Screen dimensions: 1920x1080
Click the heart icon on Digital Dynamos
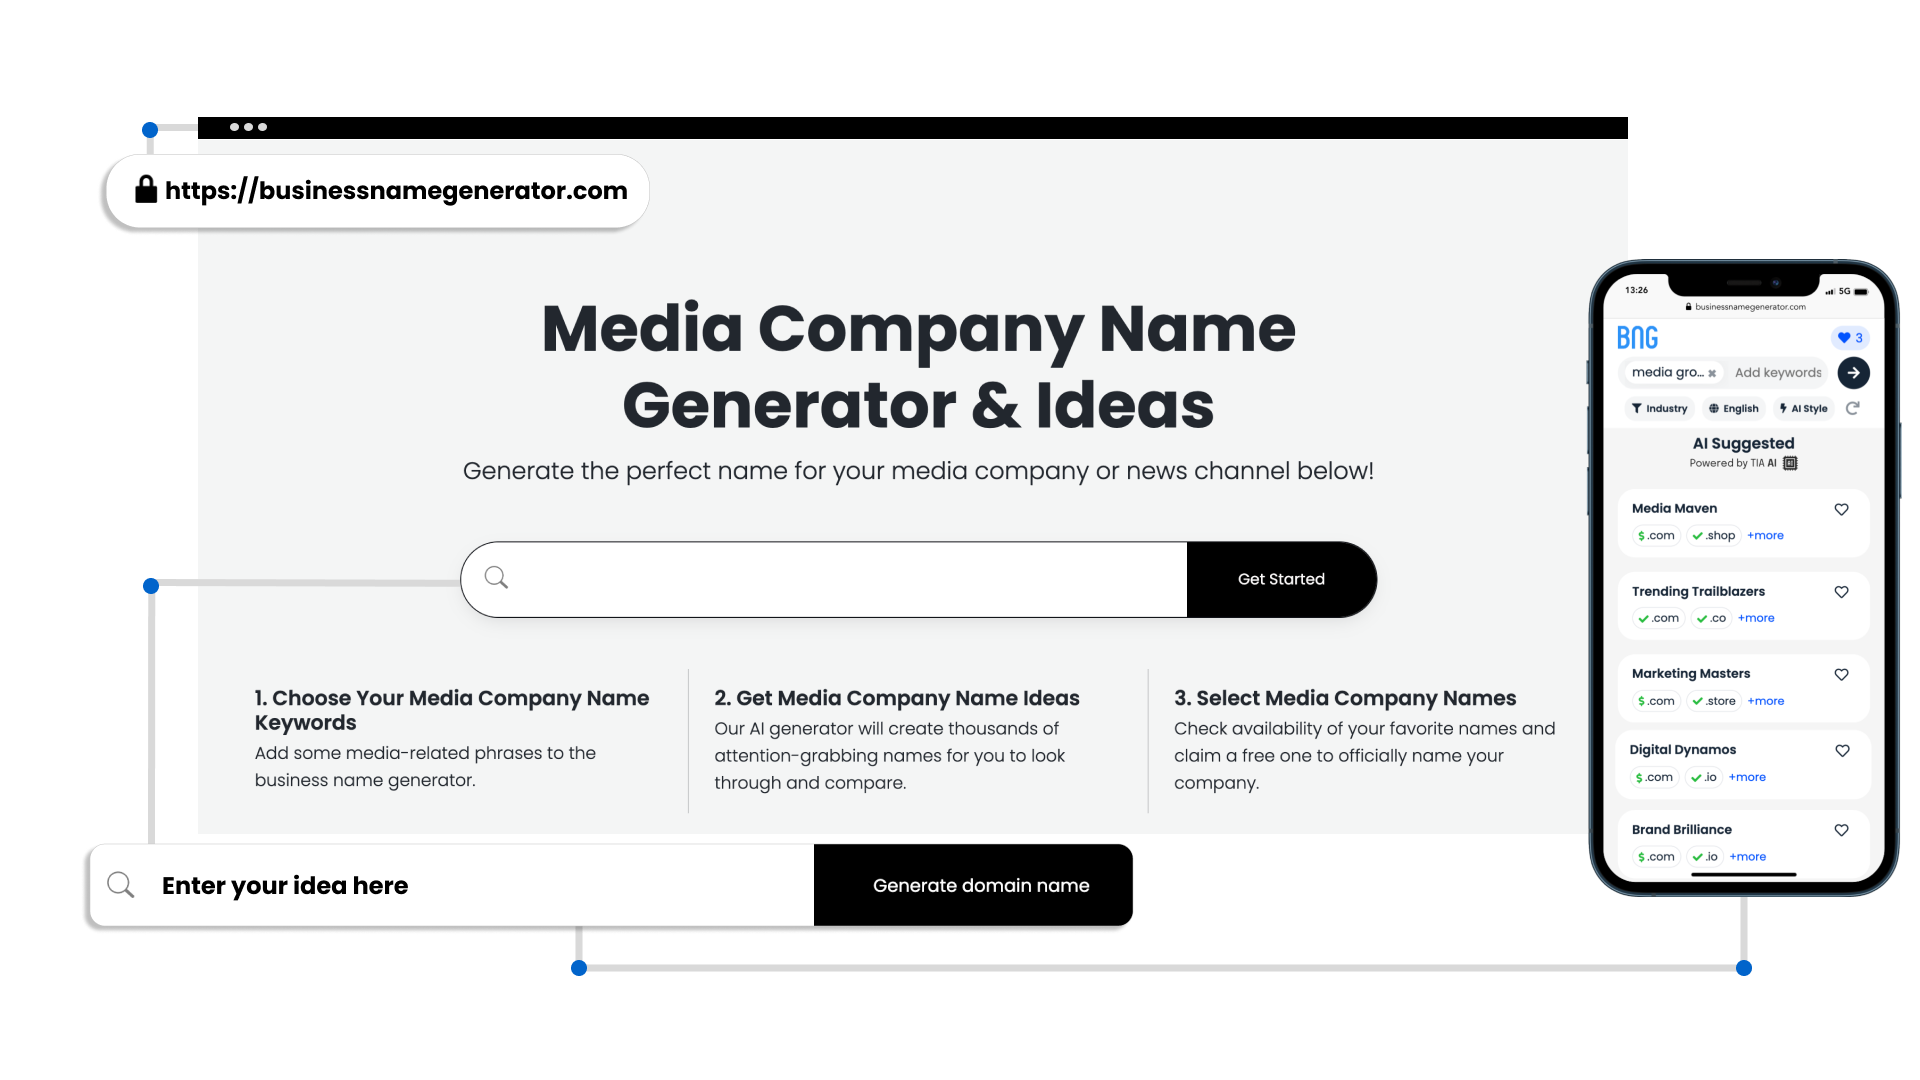tap(1841, 750)
